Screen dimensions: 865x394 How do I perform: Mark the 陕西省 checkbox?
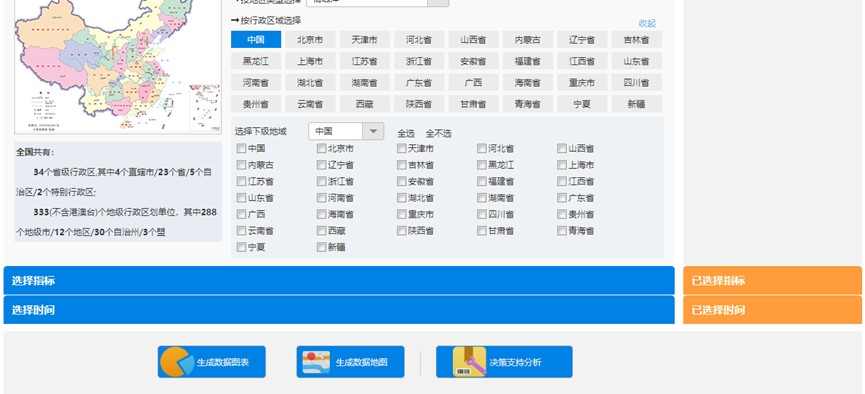(x=402, y=231)
